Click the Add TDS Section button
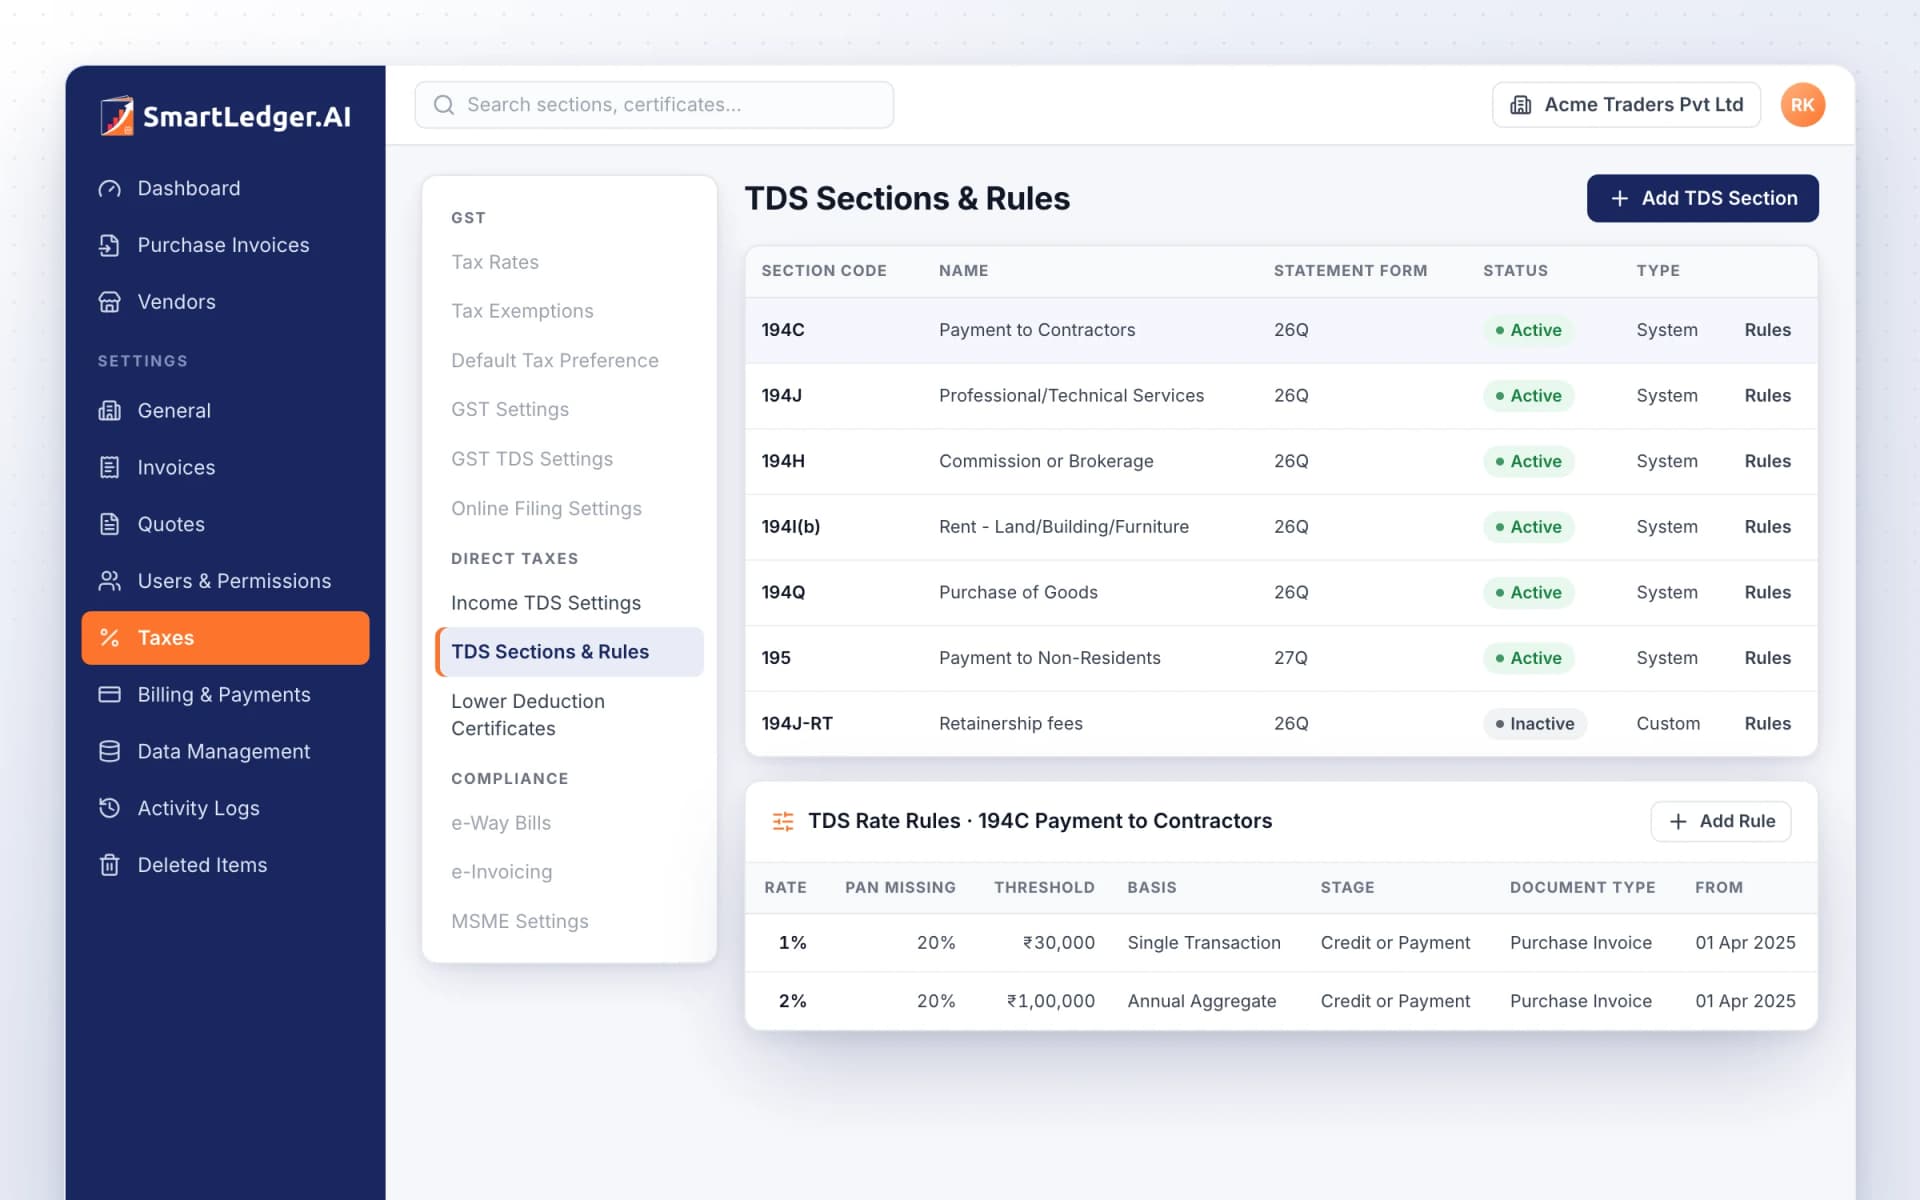This screenshot has height=1200, width=1920. coord(1703,199)
